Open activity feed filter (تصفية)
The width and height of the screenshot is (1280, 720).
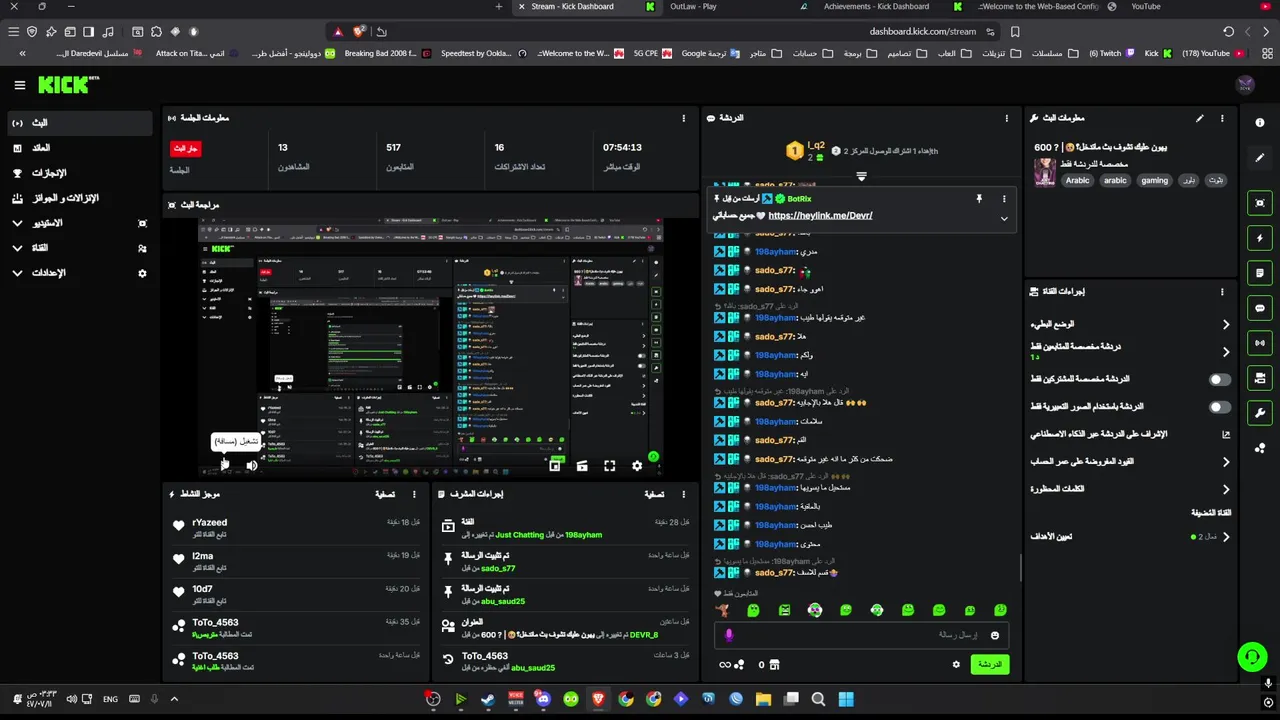(x=385, y=494)
